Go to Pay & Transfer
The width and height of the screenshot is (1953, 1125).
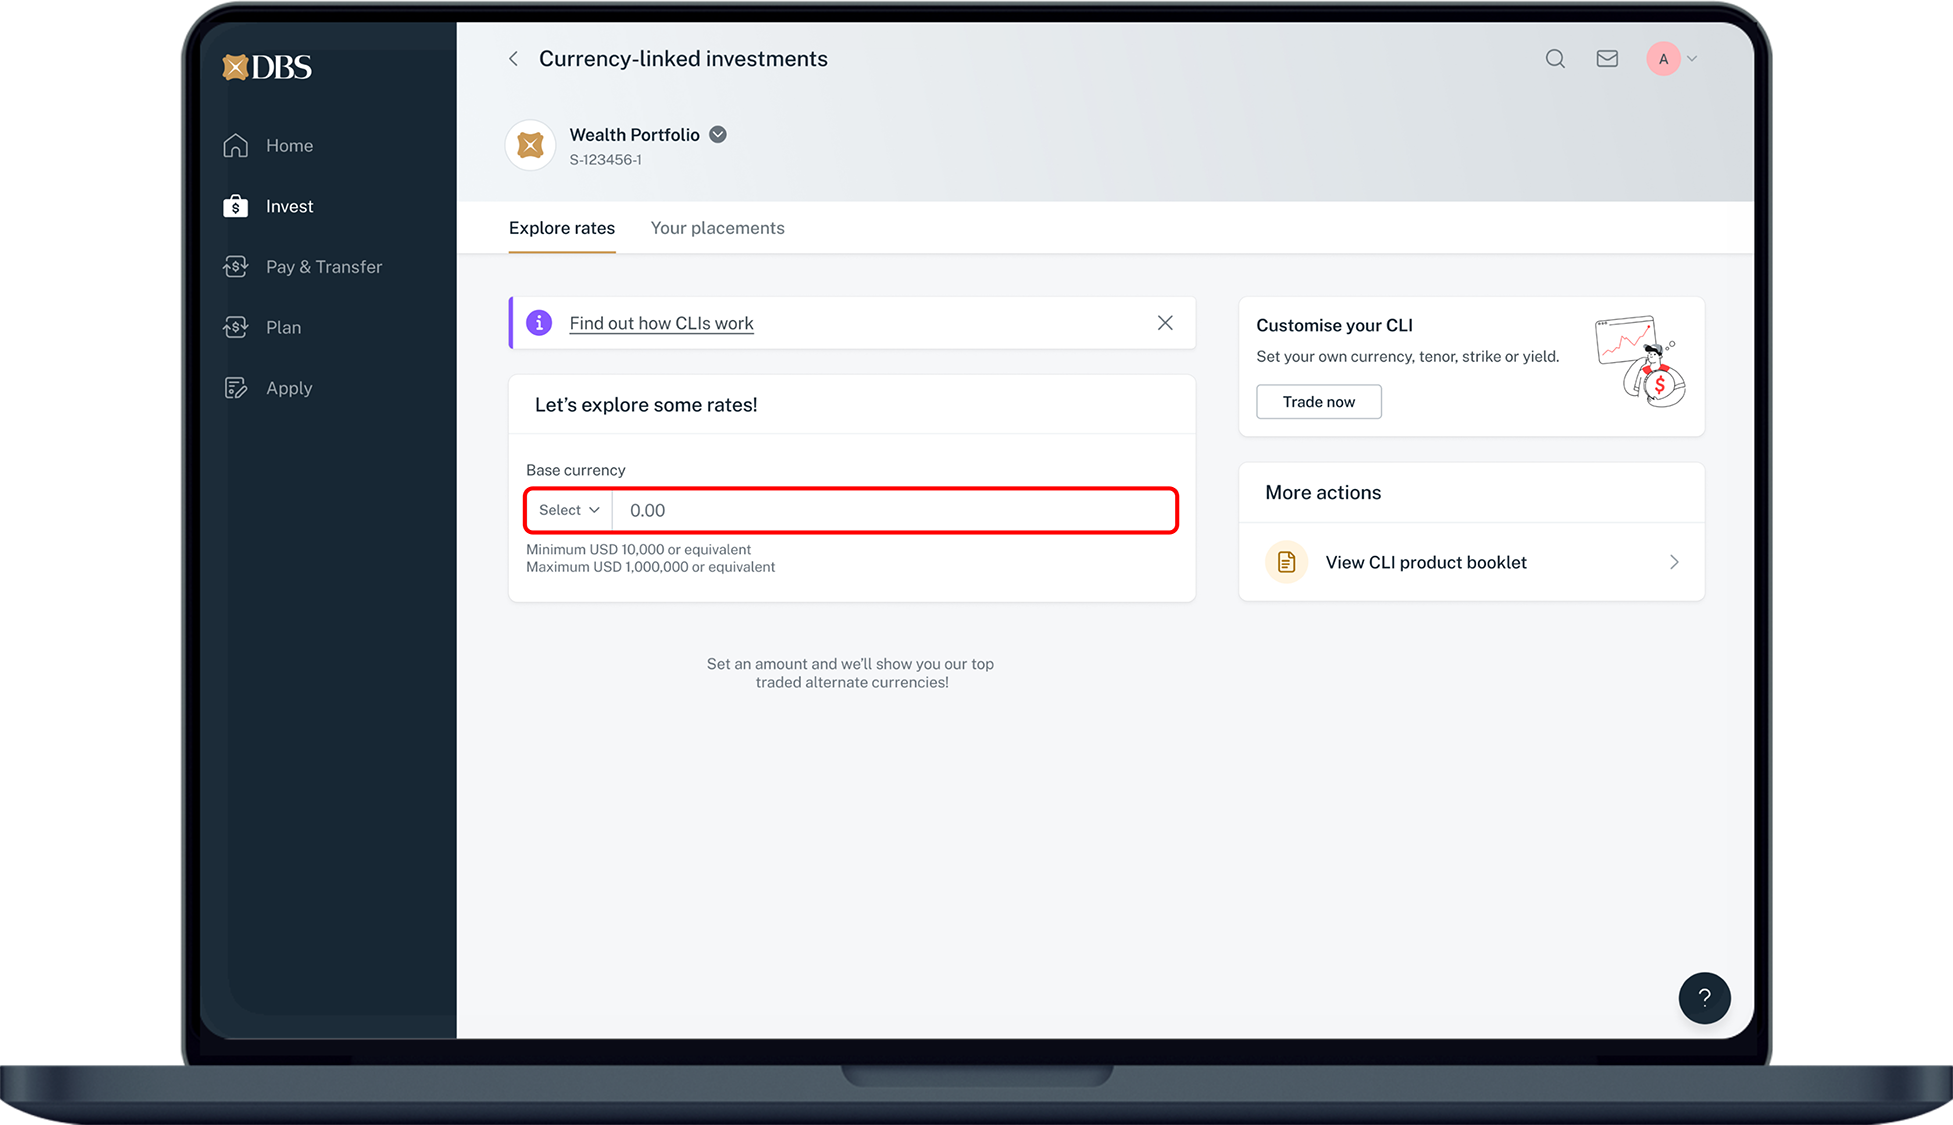323,267
